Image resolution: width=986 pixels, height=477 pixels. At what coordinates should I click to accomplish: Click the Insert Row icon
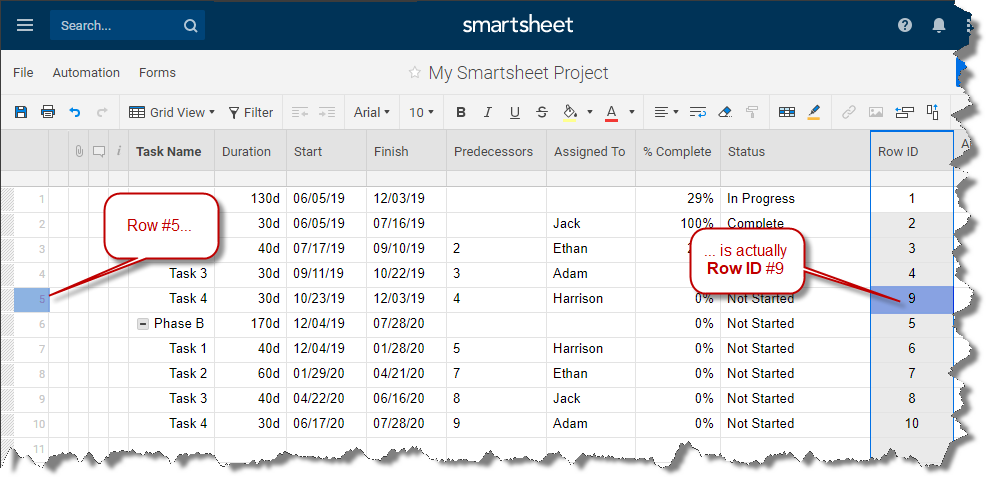click(904, 112)
